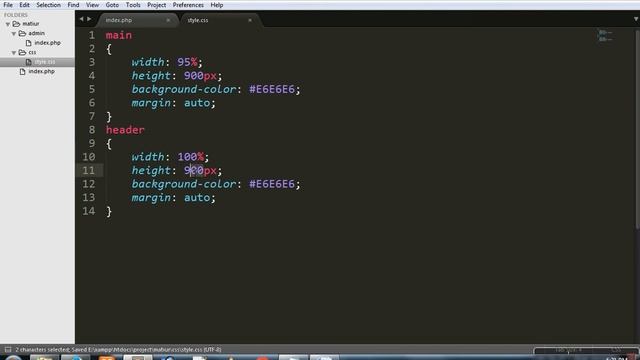Select the css folder name

click(x=32, y=52)
